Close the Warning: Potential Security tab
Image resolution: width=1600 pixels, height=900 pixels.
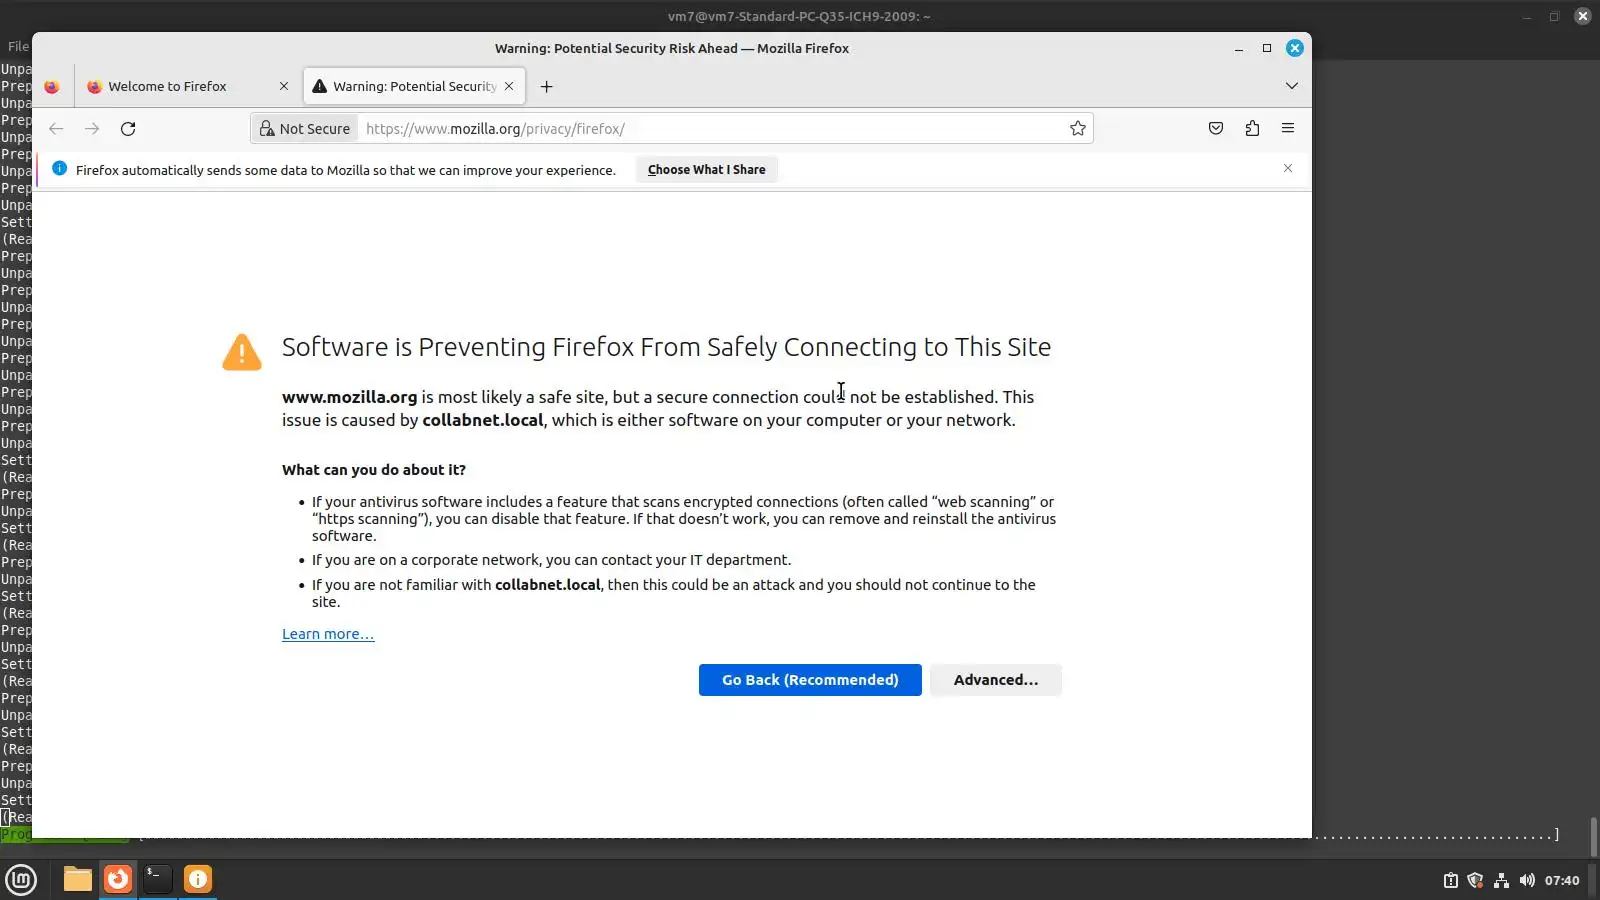509,87
